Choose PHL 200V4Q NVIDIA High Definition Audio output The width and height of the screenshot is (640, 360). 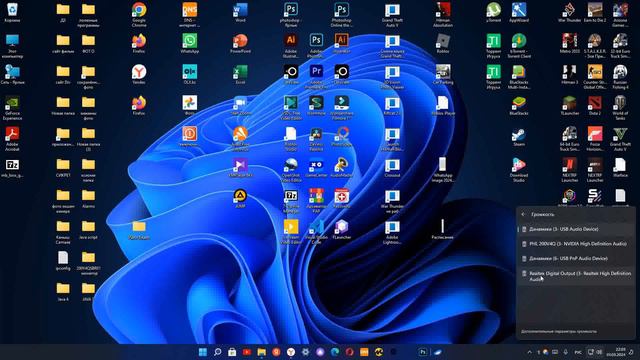click(576, 244)
